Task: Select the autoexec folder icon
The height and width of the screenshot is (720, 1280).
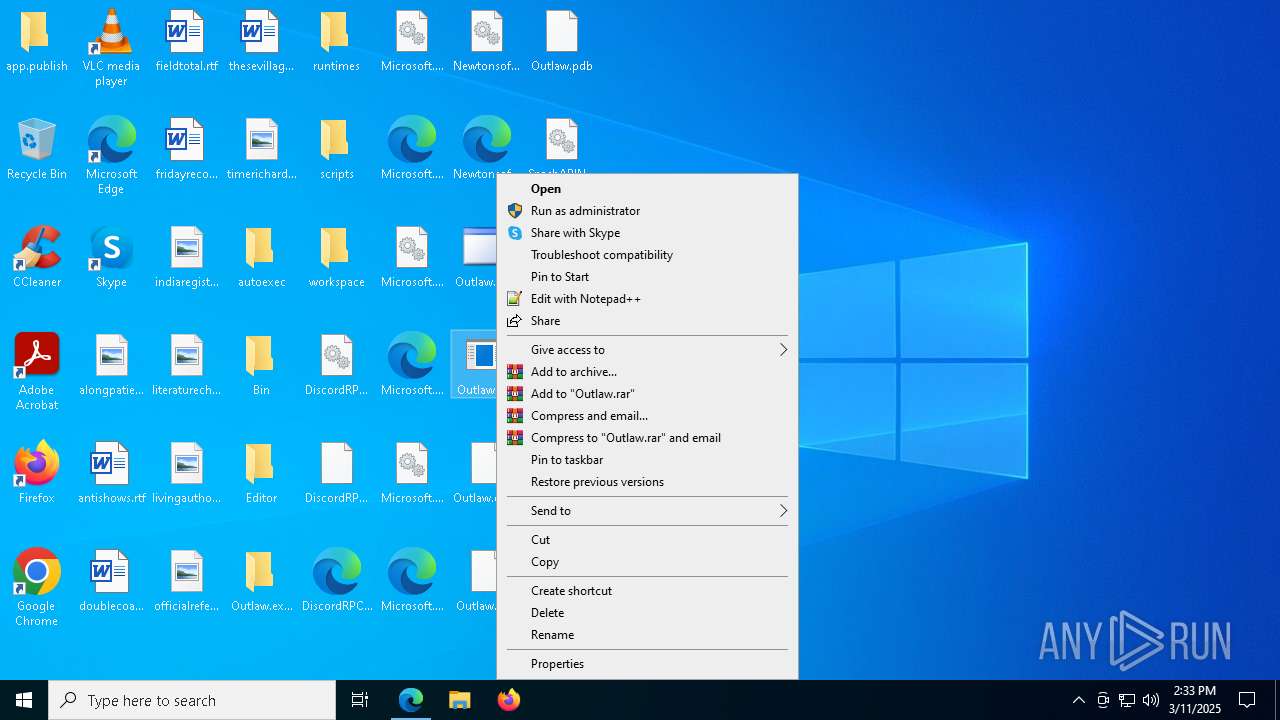Action: tap(261, 248)
